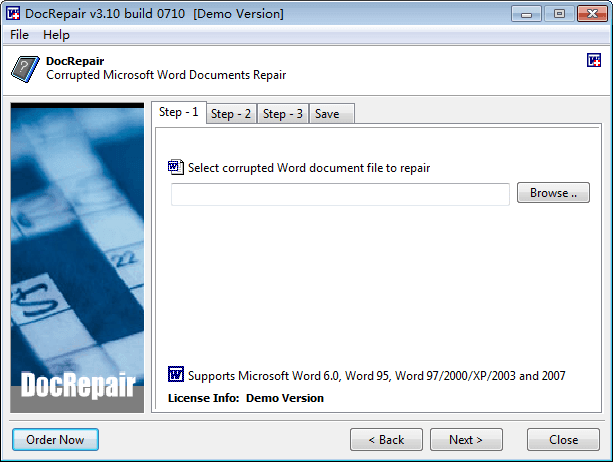Click the small Word-repair icon at top right
Image resolution: width=613 pixels, height=462 pixels.
594,60
